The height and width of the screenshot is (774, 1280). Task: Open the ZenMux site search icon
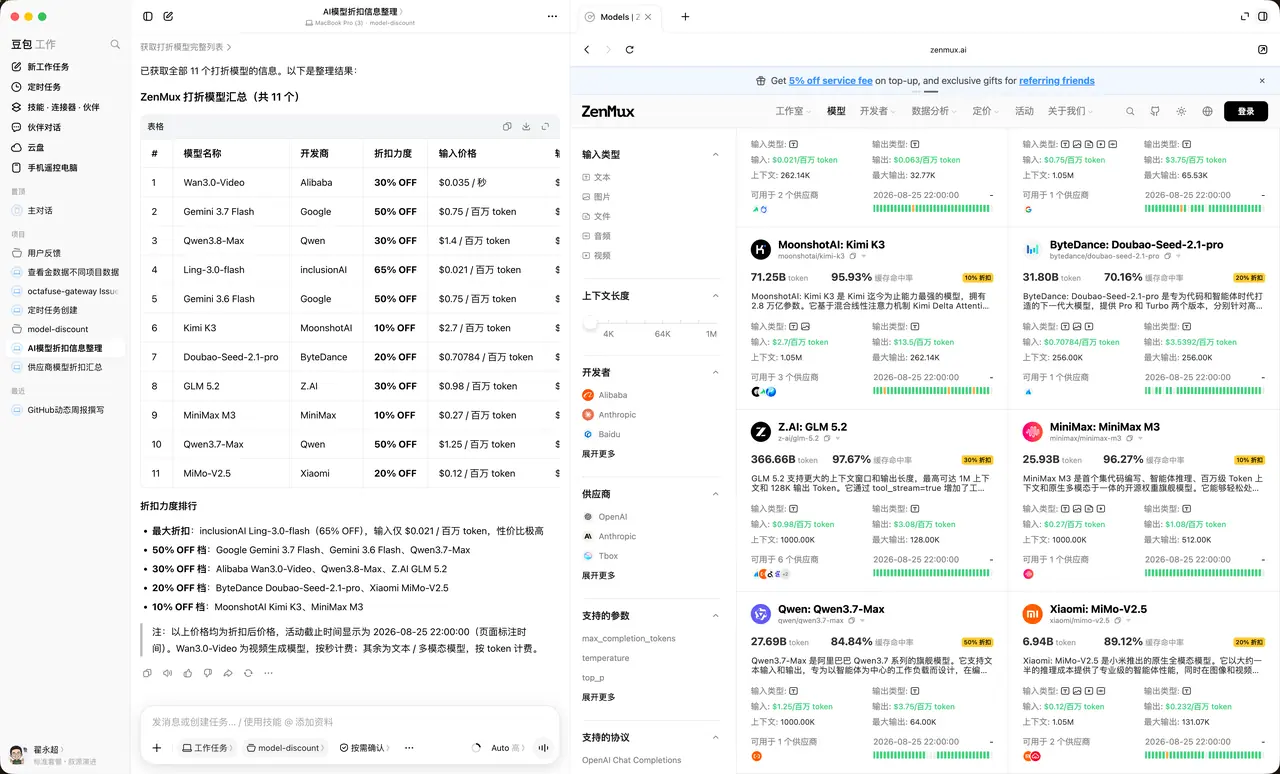click(1131, 112)
